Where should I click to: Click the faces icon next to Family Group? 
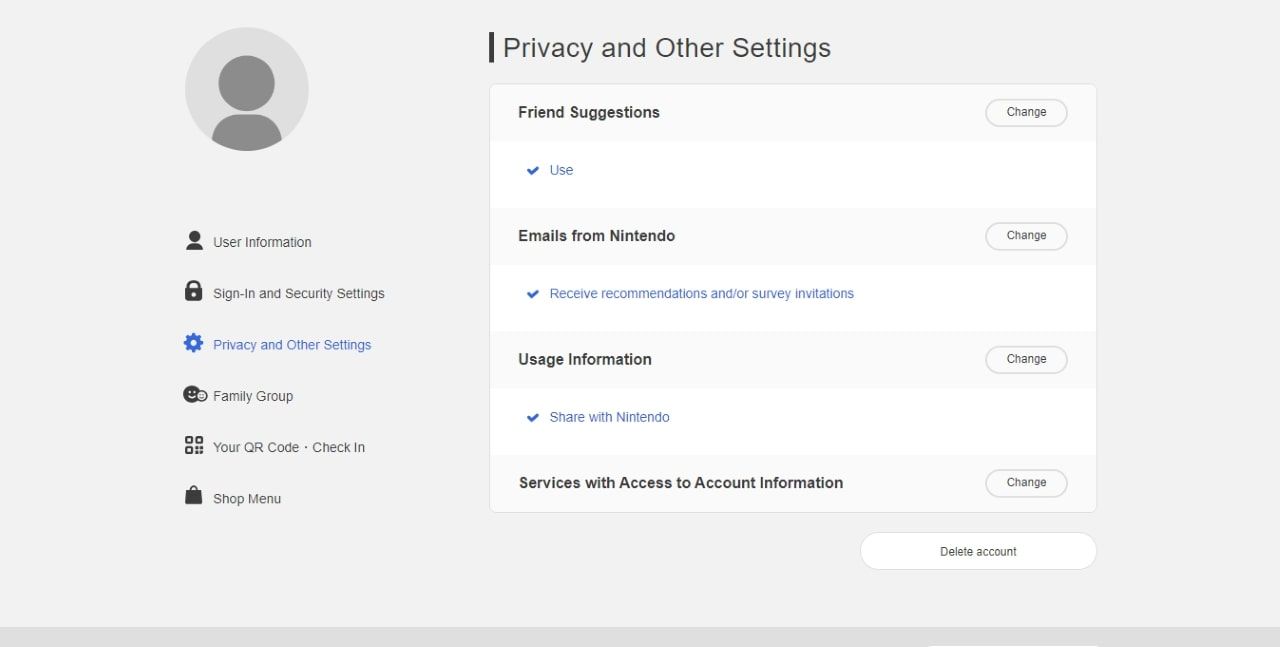[x=193, y=394]
